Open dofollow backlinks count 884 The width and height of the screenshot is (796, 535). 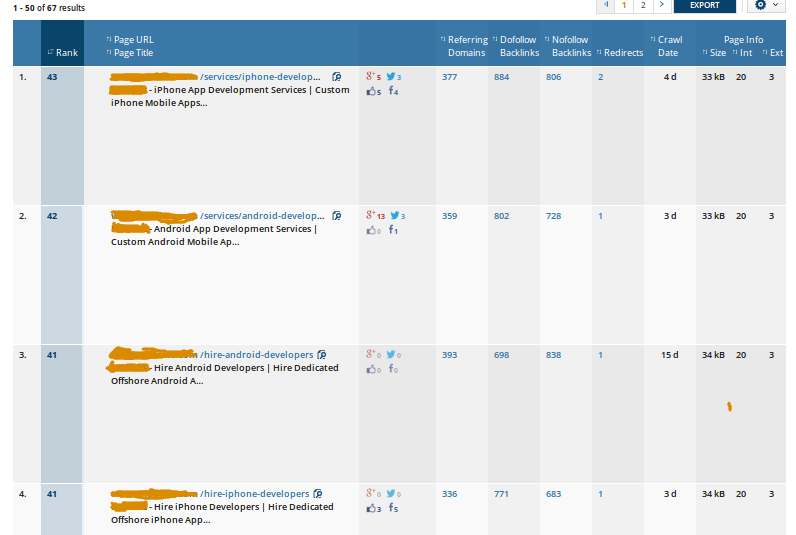502,77
